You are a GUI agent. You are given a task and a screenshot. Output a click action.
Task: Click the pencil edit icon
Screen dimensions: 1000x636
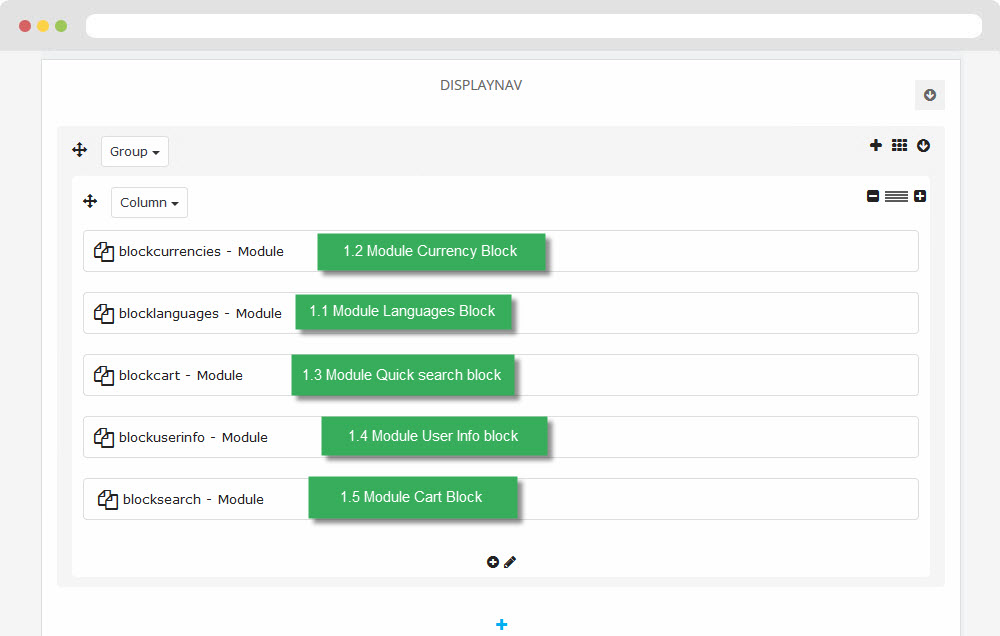510,562
